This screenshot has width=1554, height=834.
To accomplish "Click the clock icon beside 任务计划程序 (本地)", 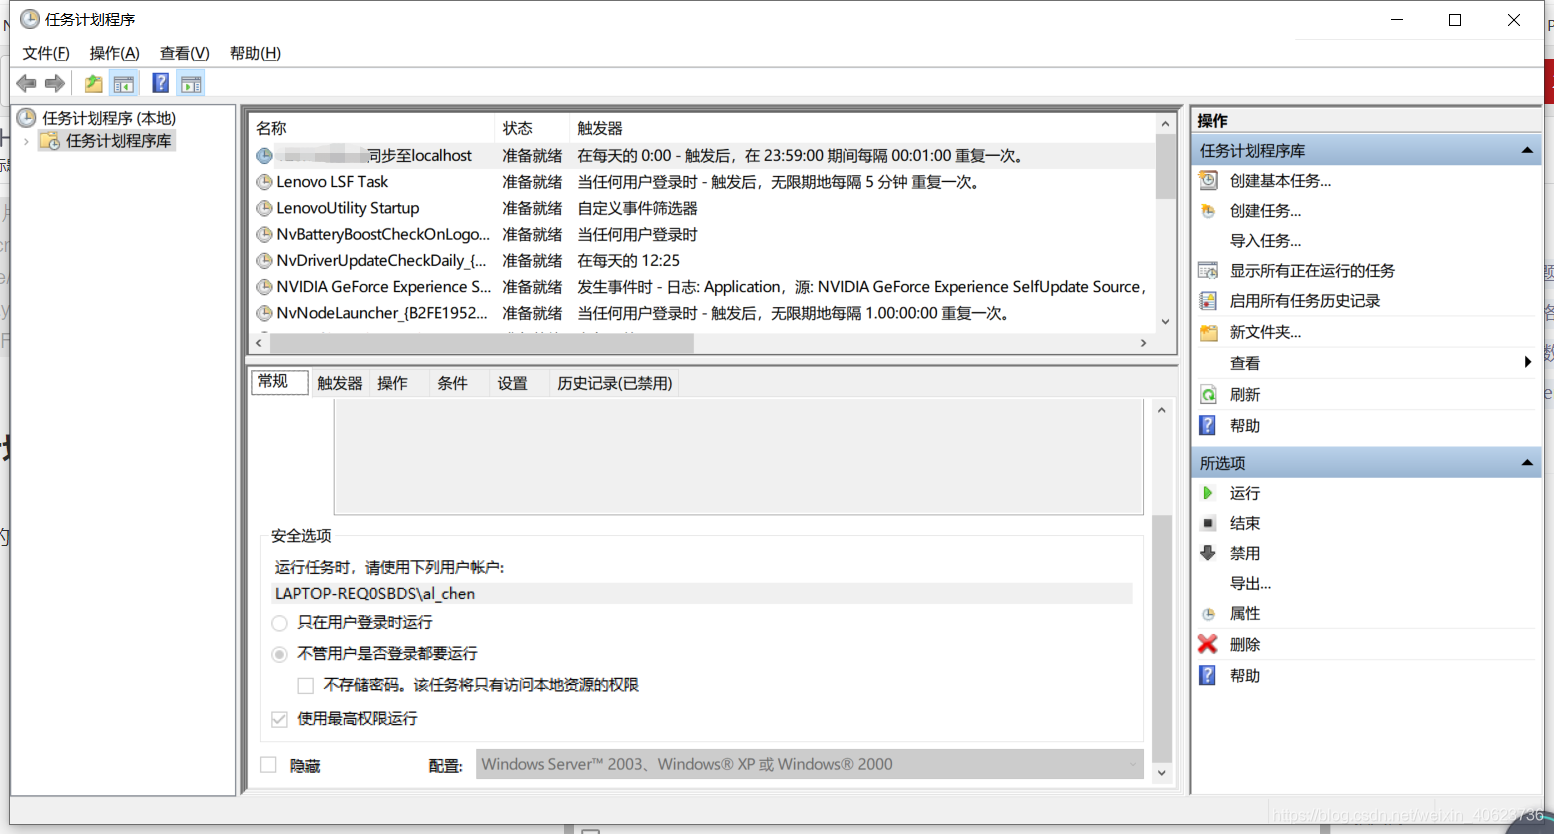I will pyautogui.click(x=27, y=118).
